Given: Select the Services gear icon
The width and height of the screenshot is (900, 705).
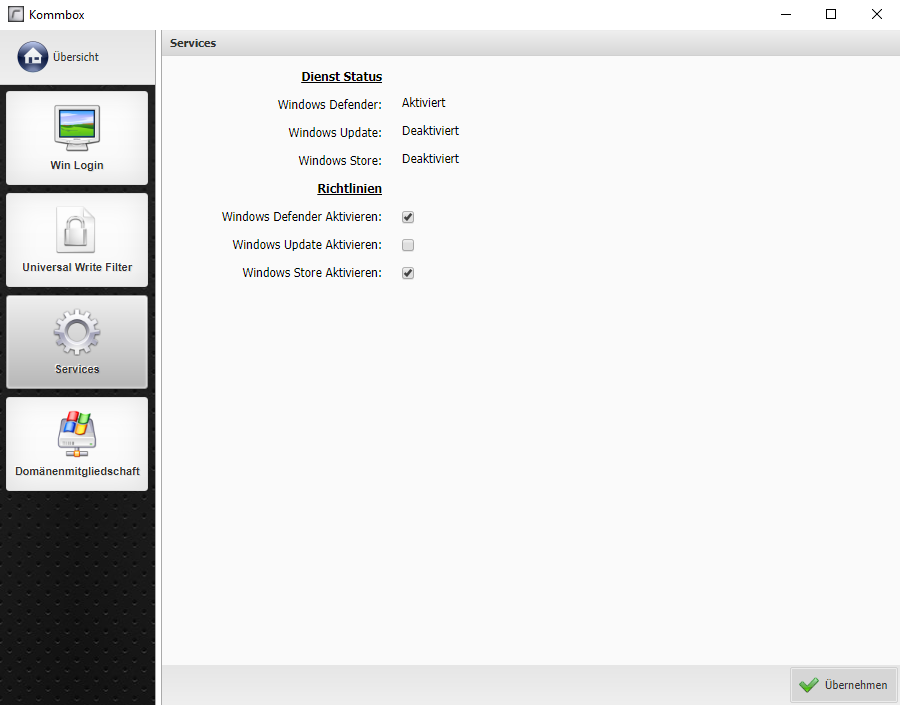Looking at the screenshot, I should [x=77, y=332].
